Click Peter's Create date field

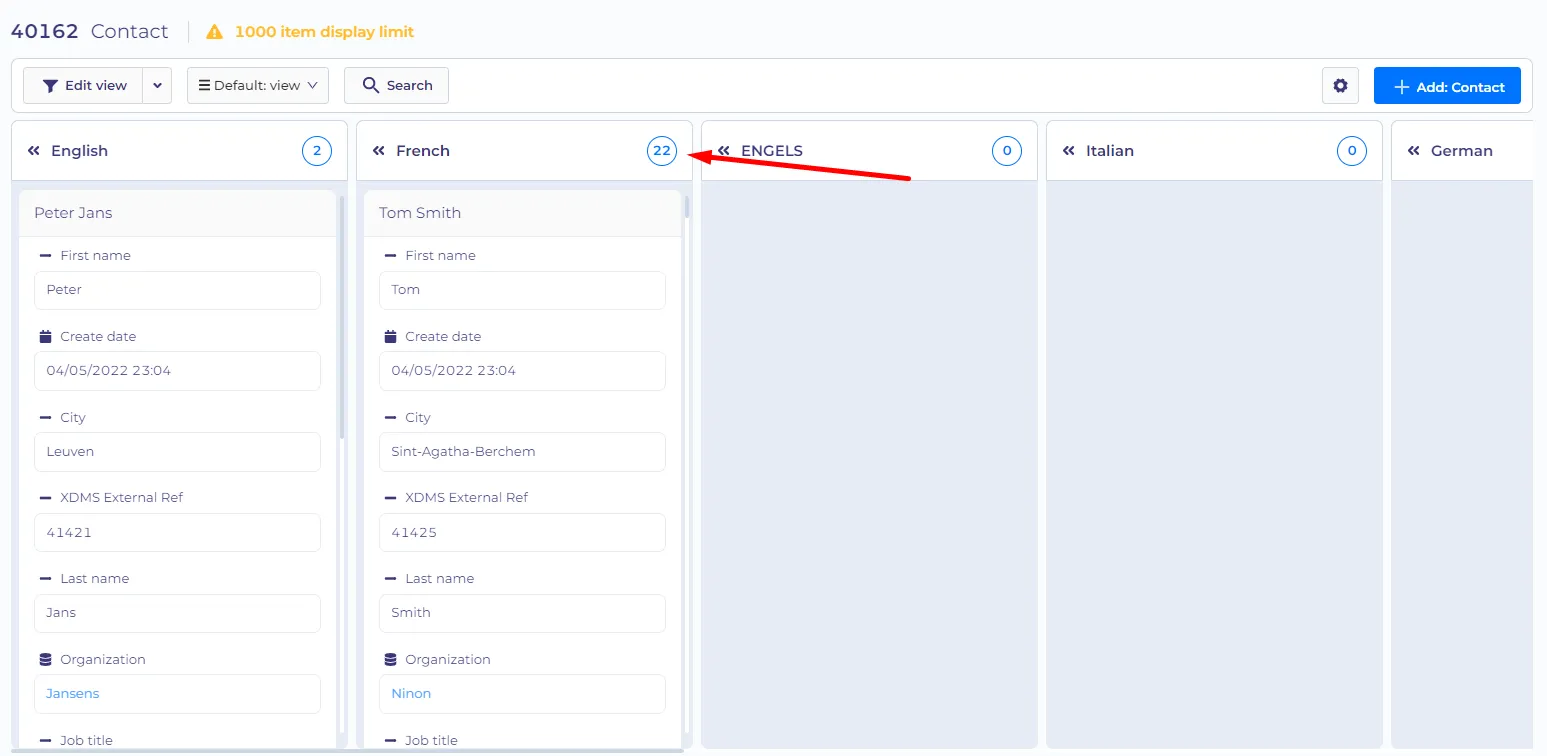click(177, 371)
